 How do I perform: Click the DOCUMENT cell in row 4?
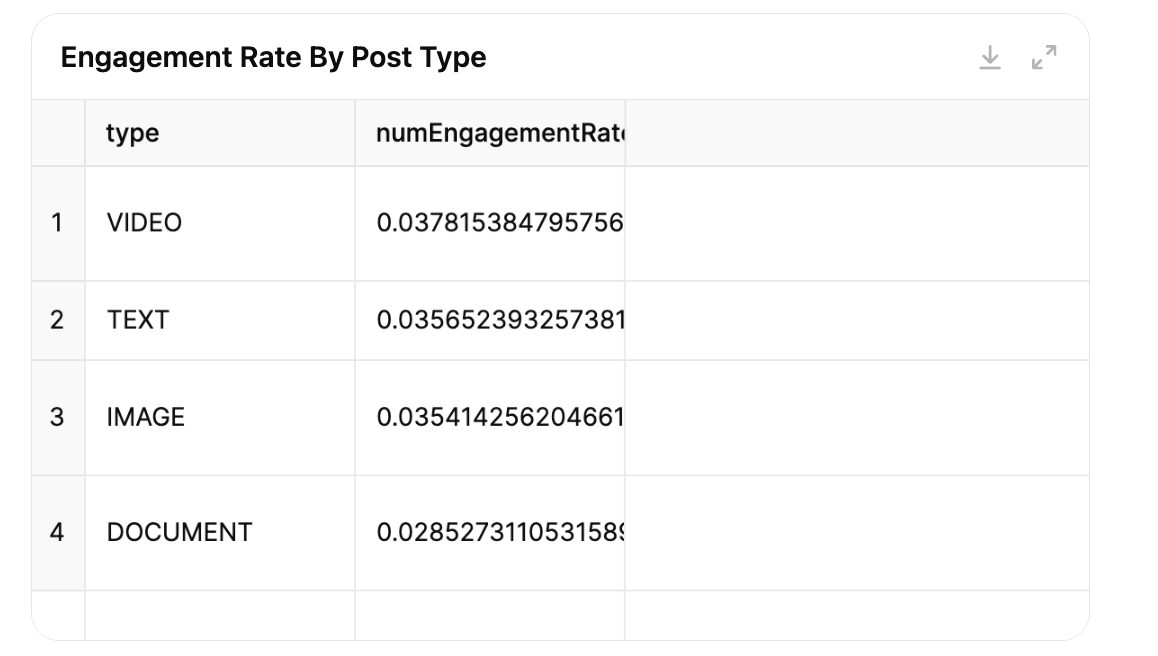220,533
